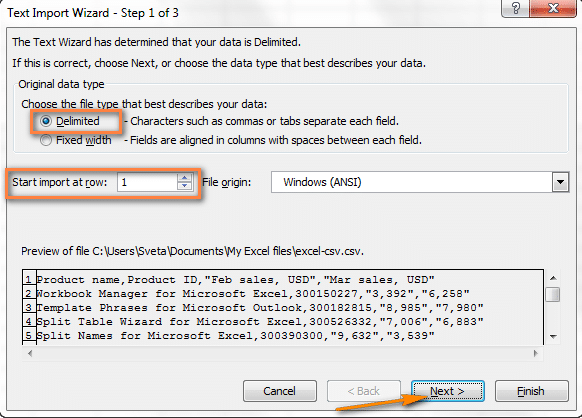Viewport: 582px width, 418px height.
Task: Click the preview scroll up arrow
Action: click(553, 278)
